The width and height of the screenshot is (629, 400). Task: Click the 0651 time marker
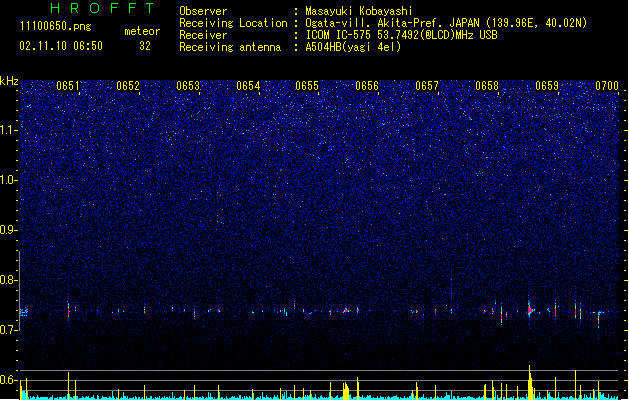pyautogui.click(x=67, y=86)
